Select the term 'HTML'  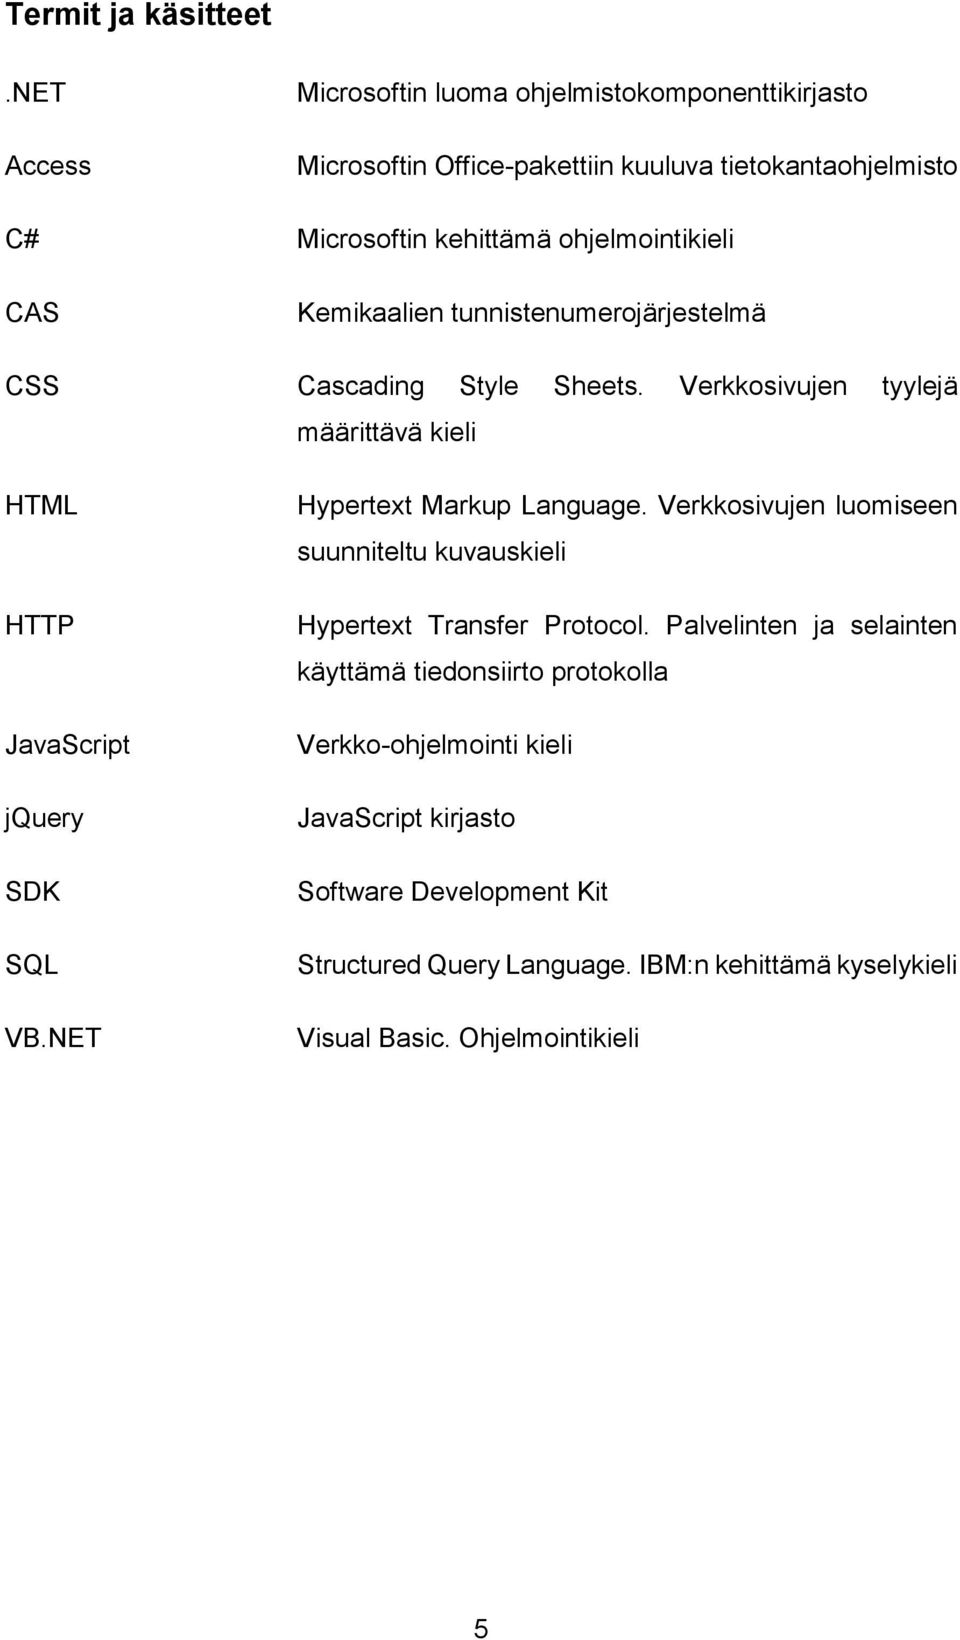tap(41, 505)
